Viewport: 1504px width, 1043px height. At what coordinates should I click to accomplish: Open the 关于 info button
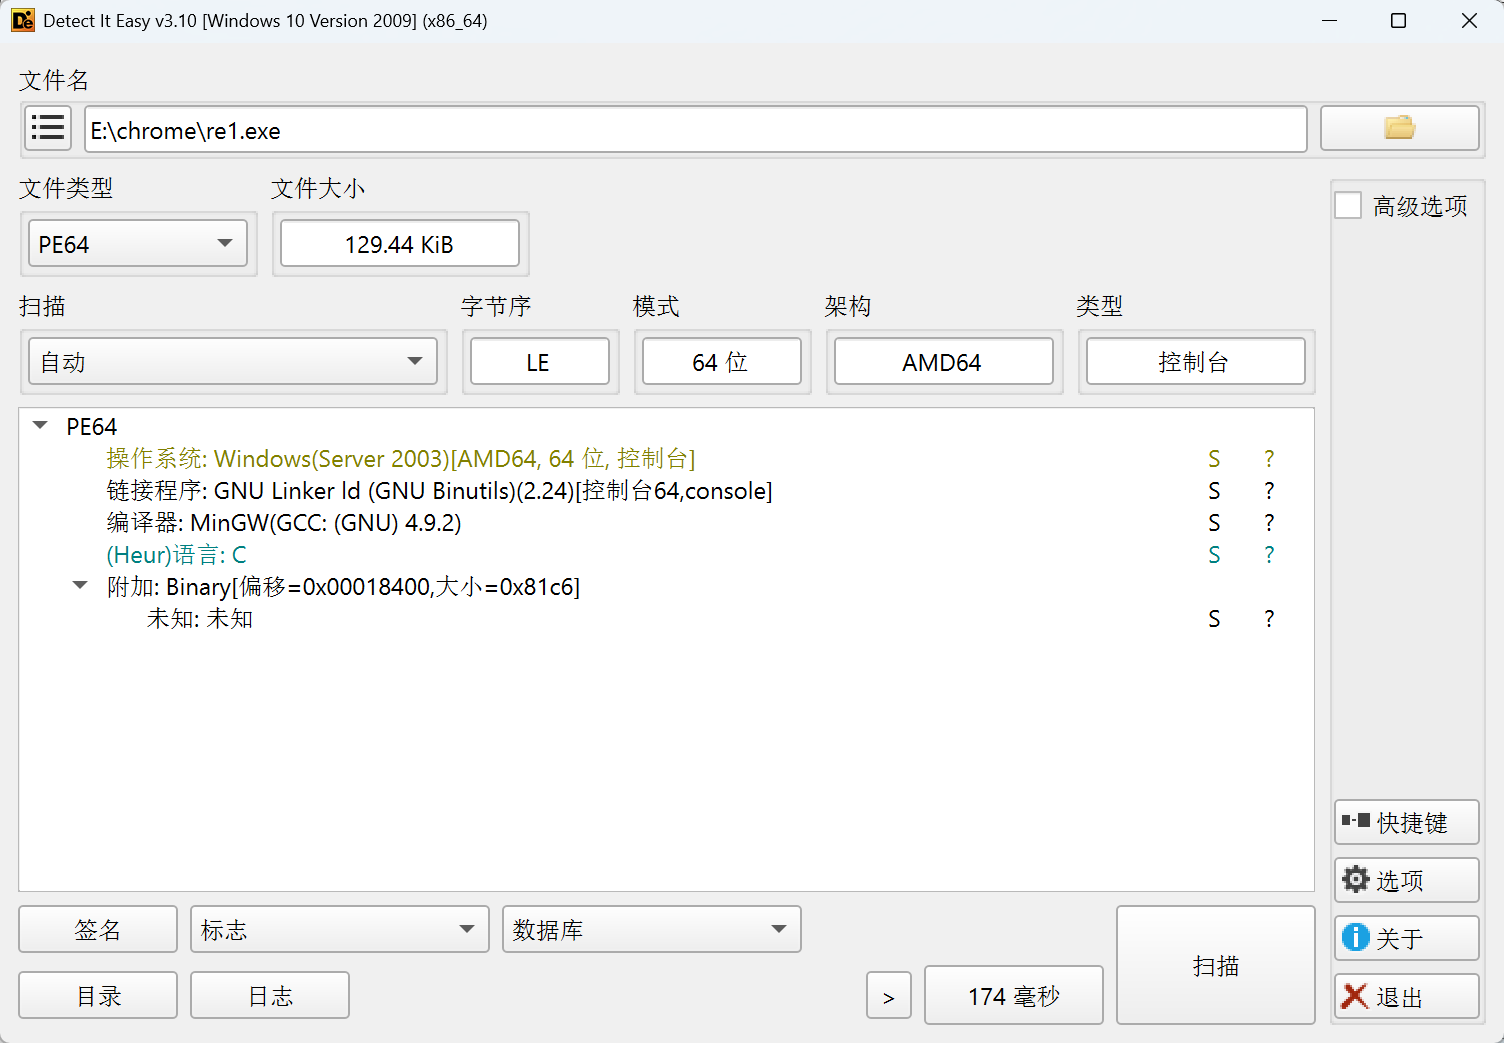1406,938
